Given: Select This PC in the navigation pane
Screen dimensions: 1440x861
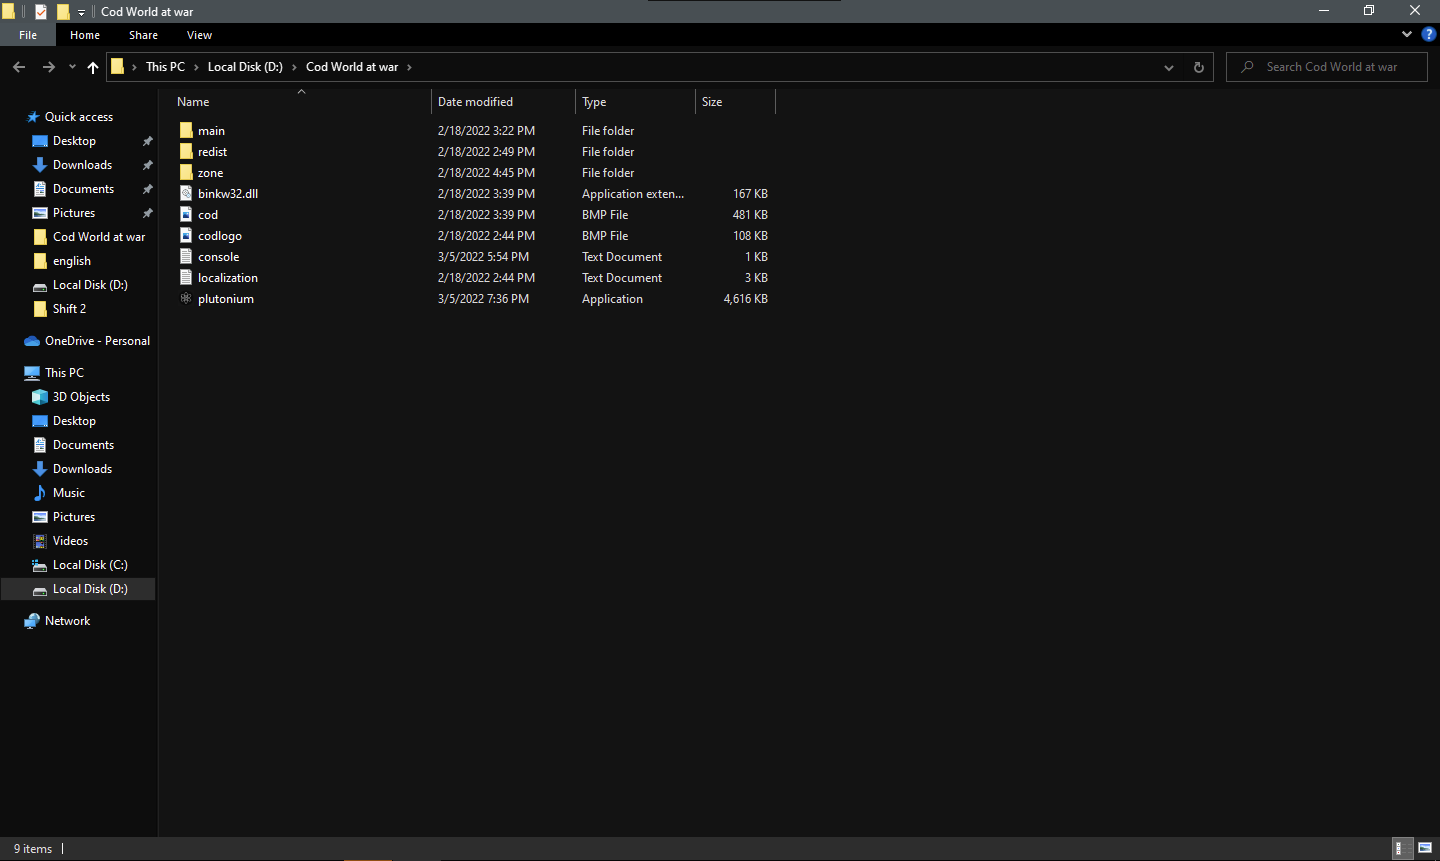Looking at the screenshot, I should [x=64, y=373].
